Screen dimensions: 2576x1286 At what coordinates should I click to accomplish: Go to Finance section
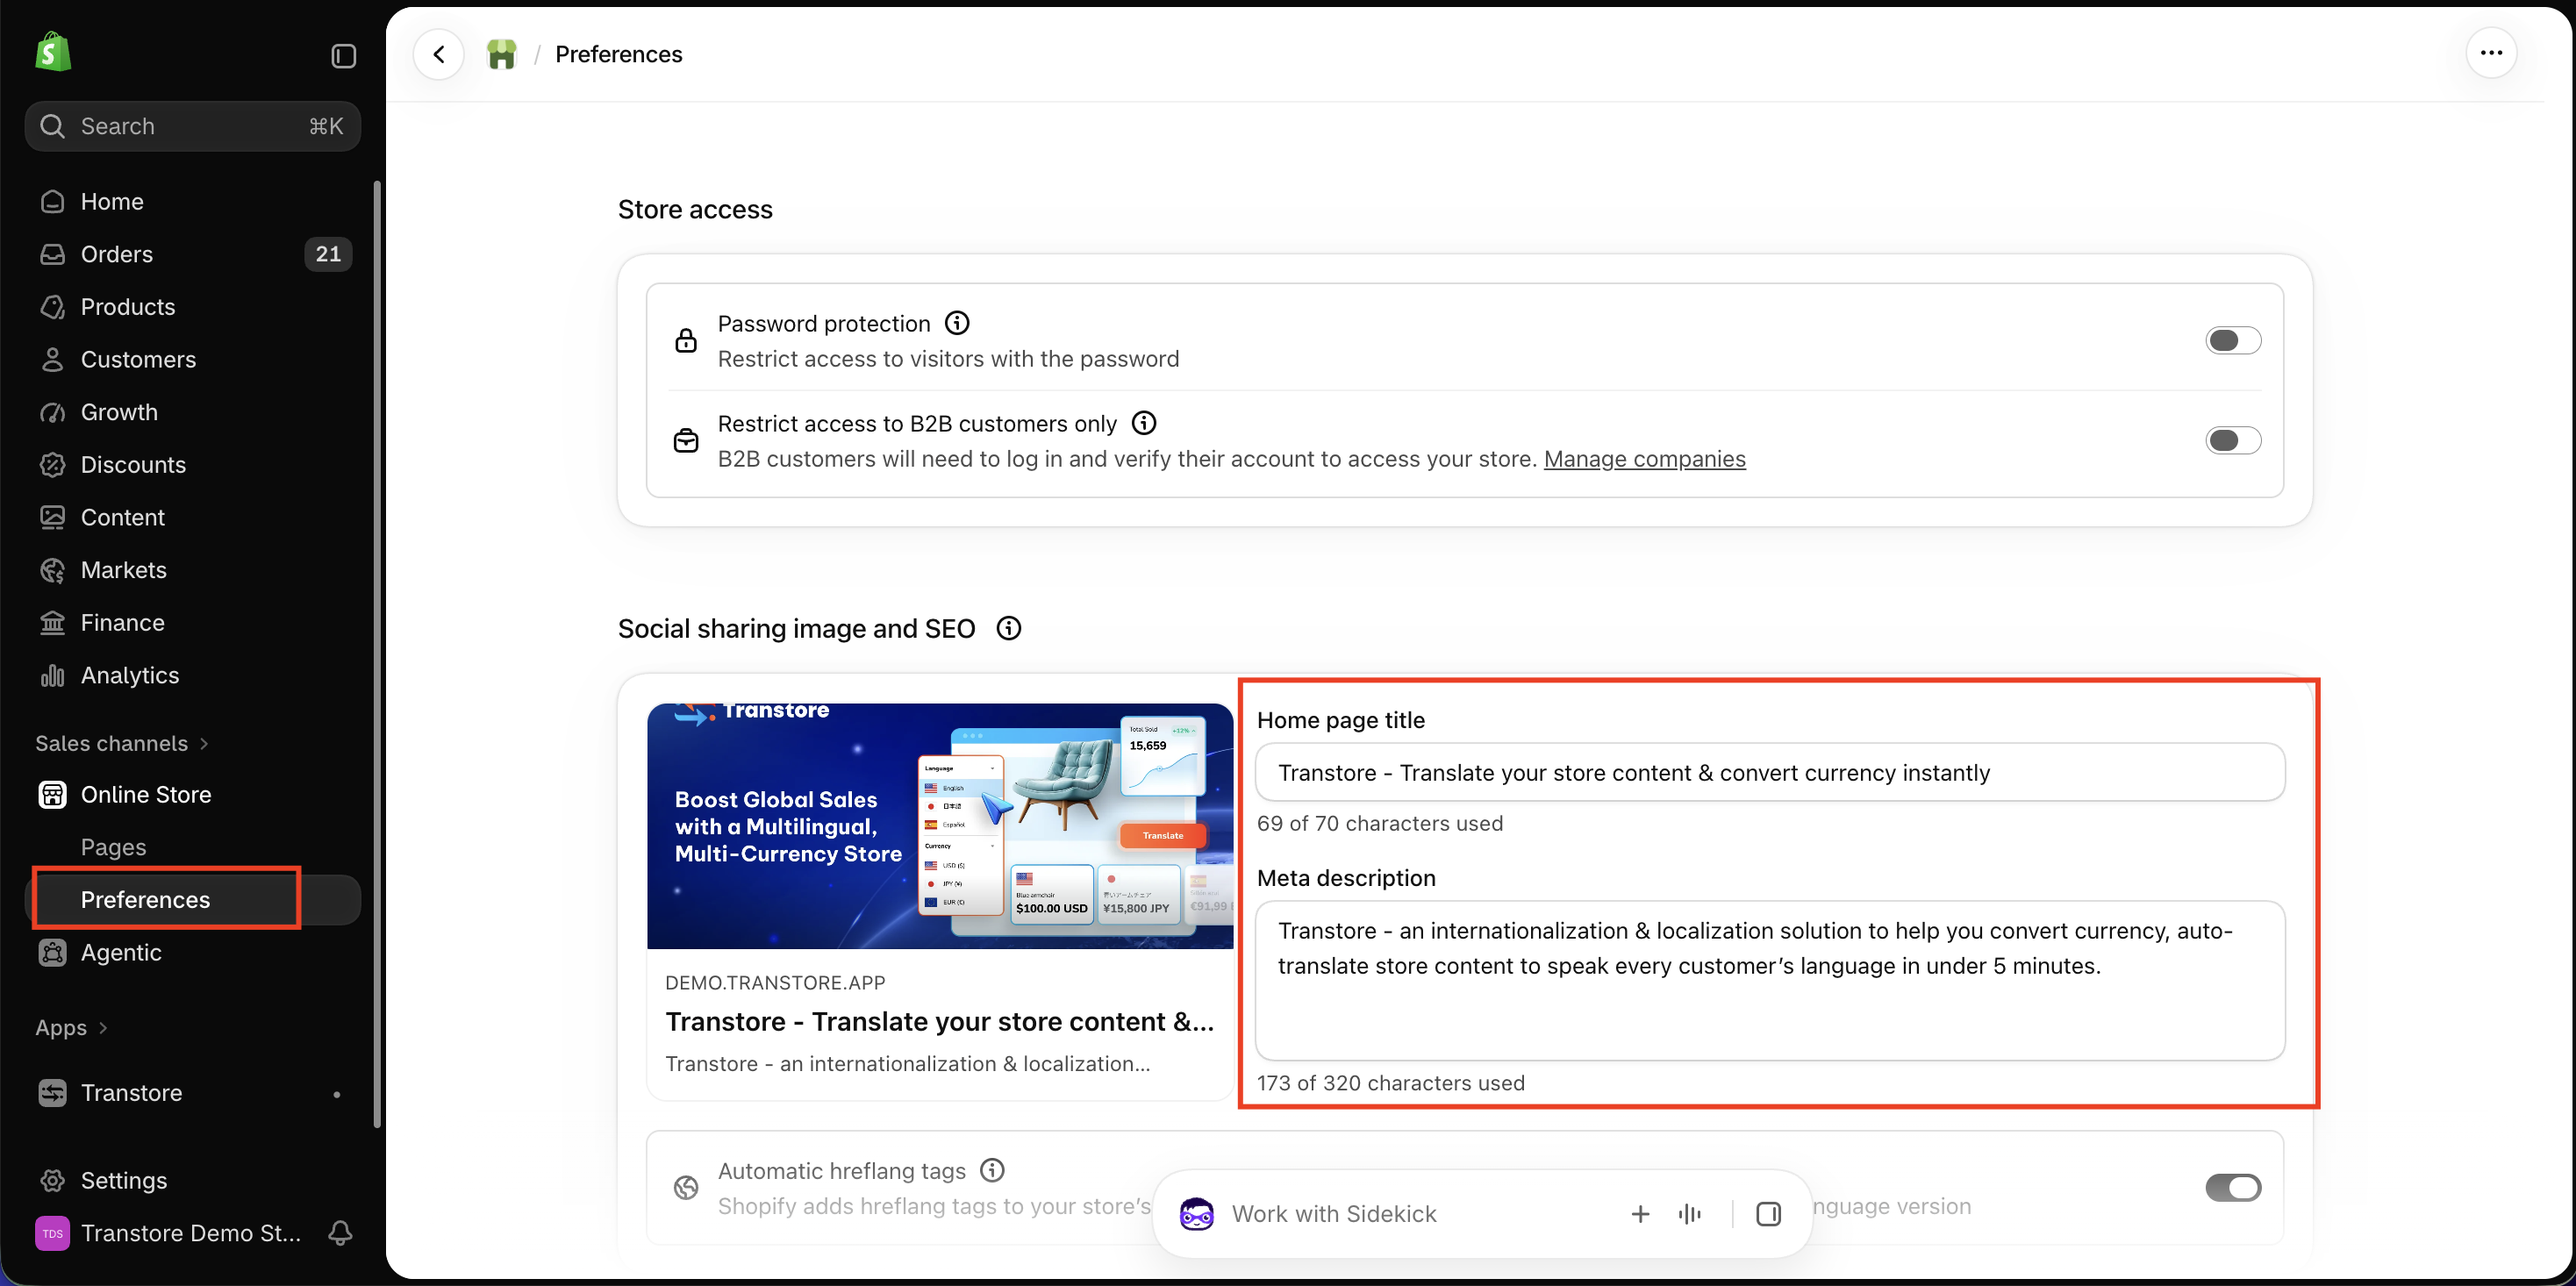[x=193, y=623]
